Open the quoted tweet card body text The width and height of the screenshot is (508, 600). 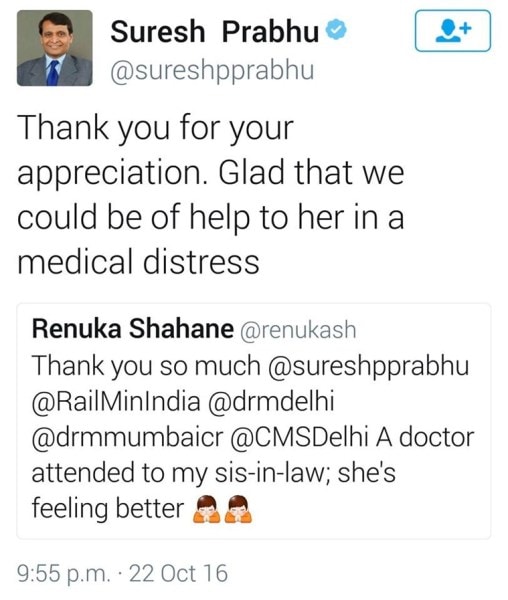253,437
